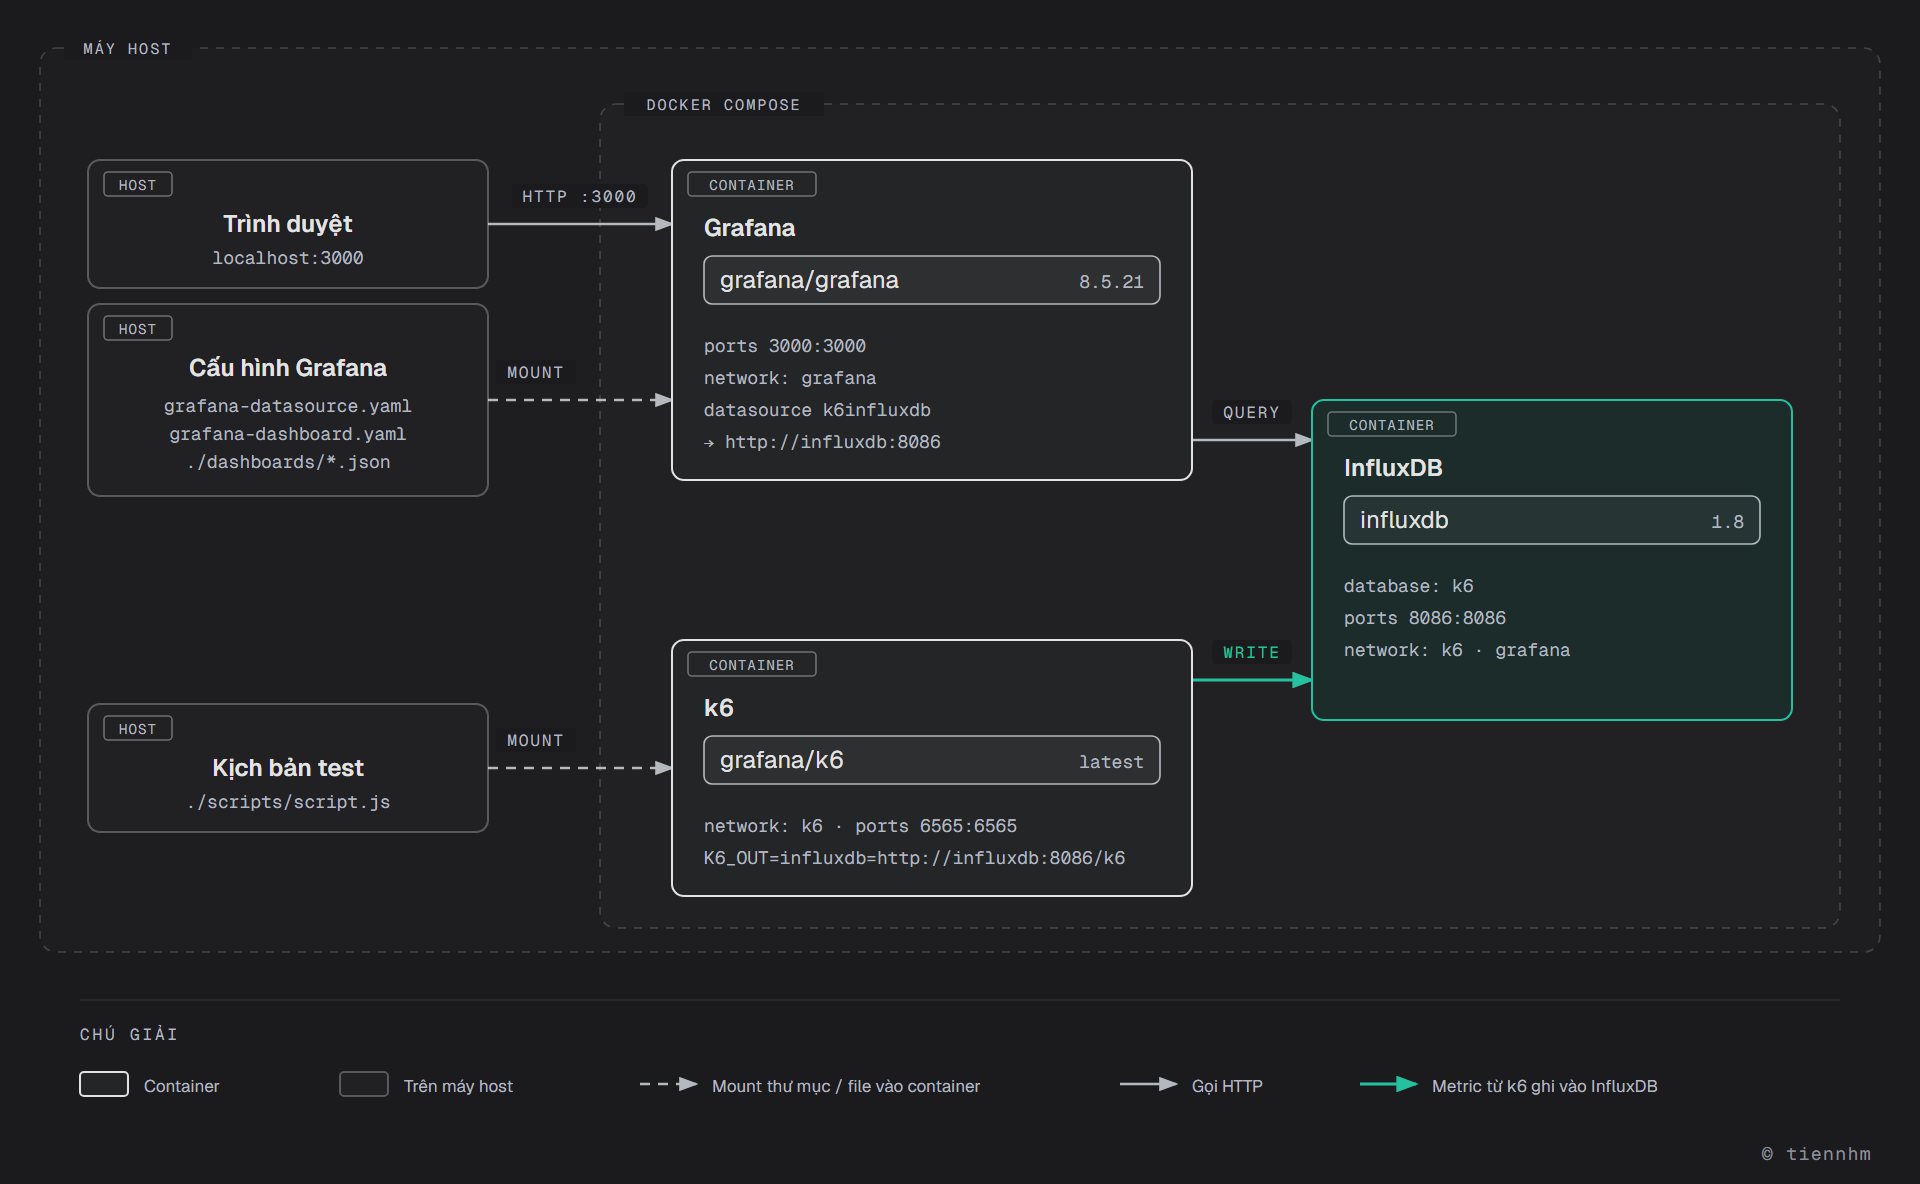Click the '© tiennhm' credit text
The image size is (1920, 1184).
tap(1816, 1154)
